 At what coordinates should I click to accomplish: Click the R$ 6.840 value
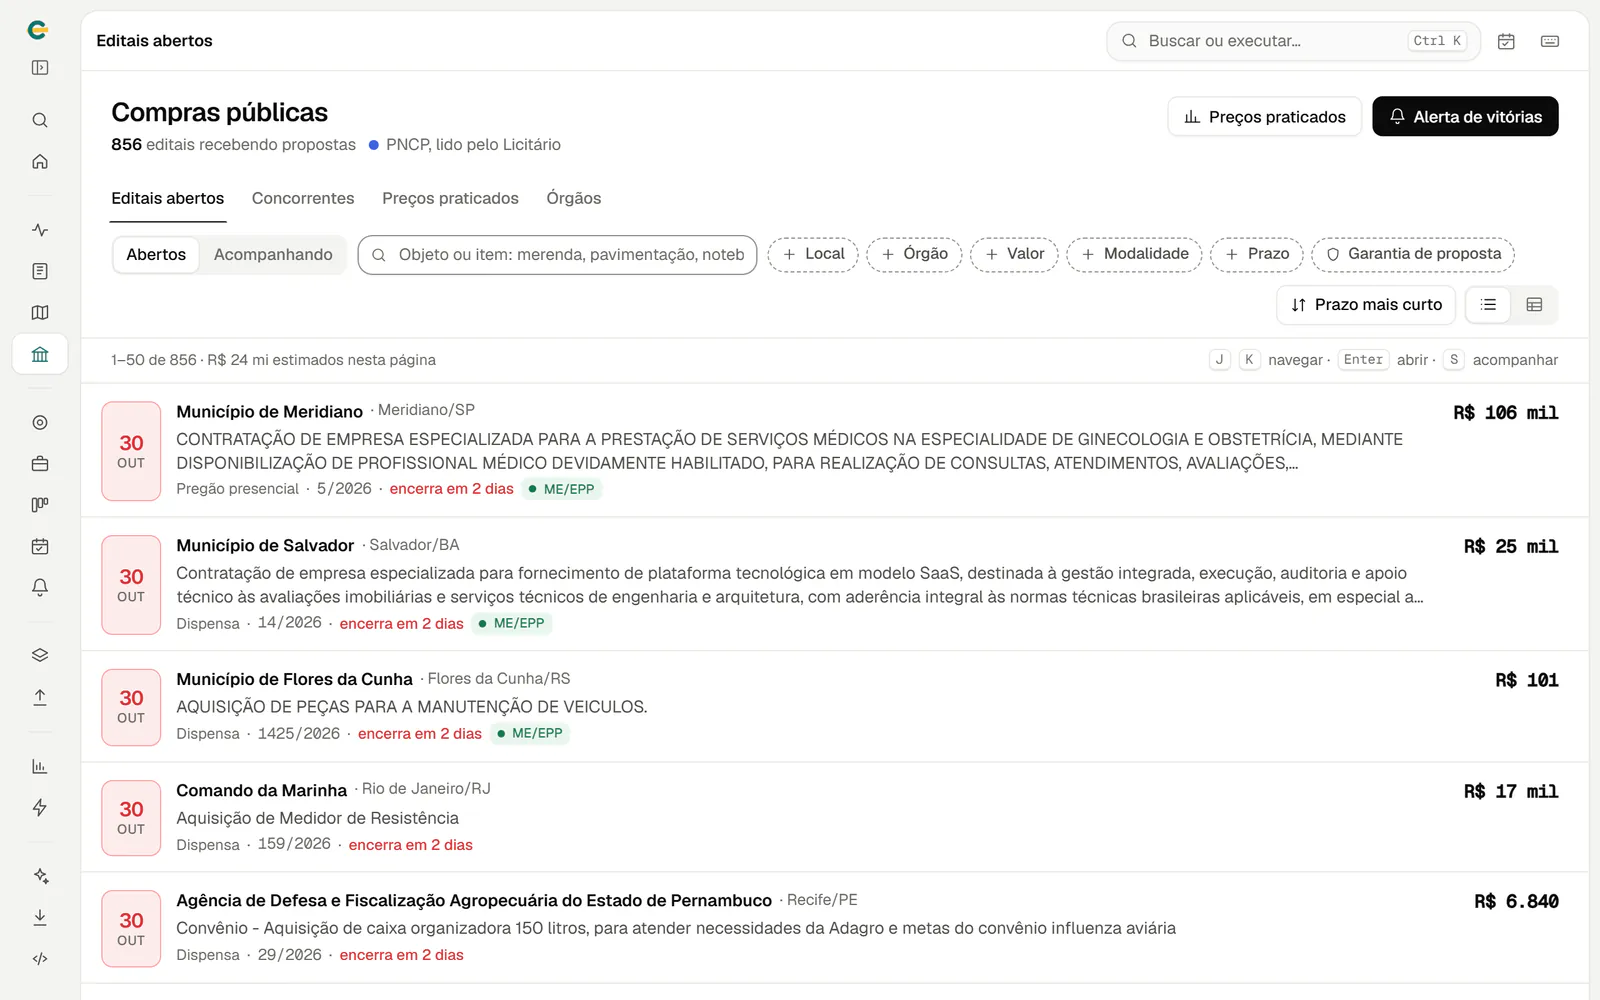click(x=1516, y=902)
